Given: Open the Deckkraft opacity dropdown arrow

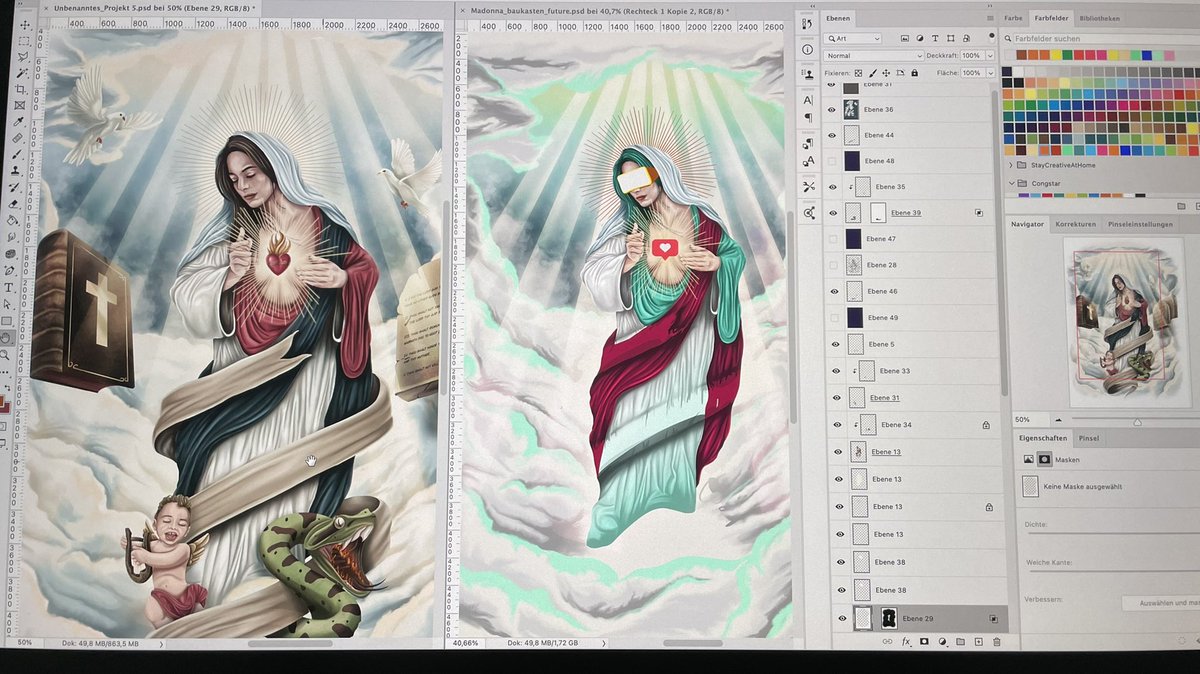Looking at the screenshot, I should click(988, 56).
